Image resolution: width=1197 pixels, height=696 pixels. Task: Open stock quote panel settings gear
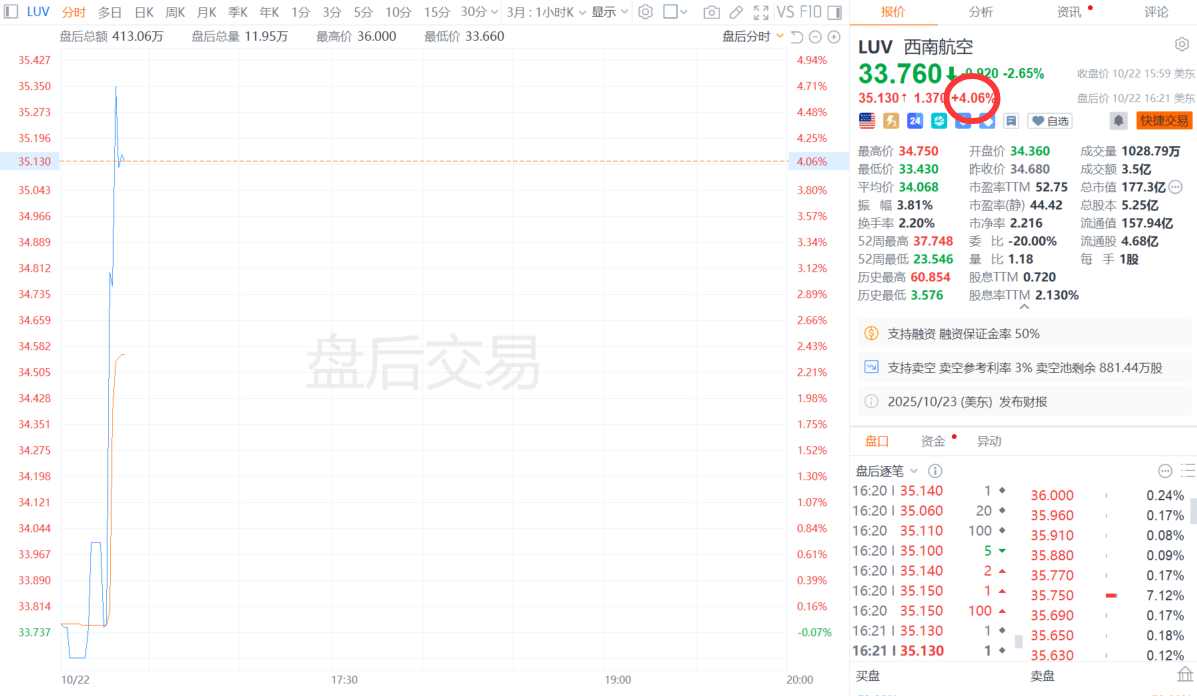(x=1181, y=45)
